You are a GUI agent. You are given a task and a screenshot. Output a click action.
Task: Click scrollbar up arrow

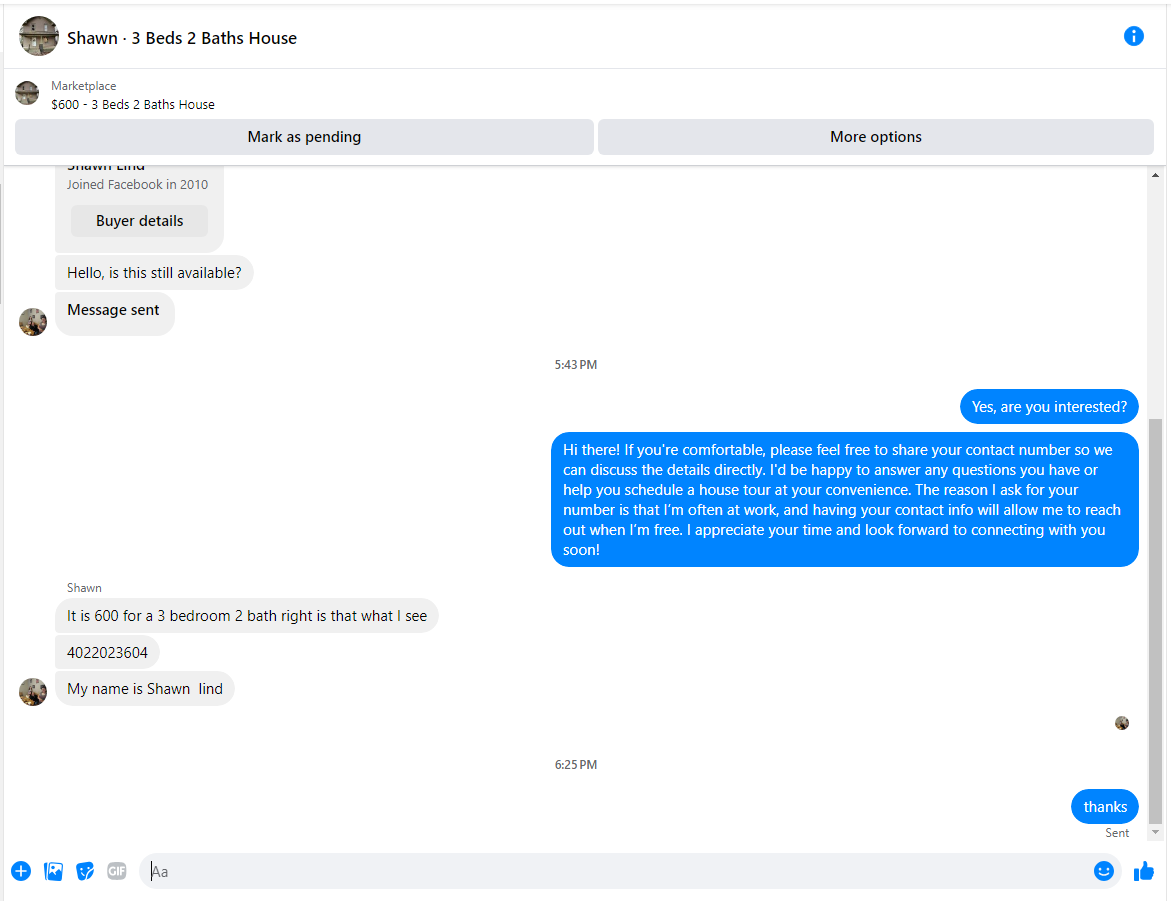tap(1155, 176)
